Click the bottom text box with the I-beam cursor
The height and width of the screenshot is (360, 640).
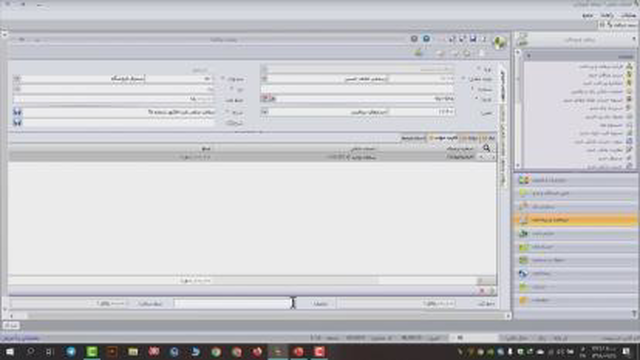[x=232, y=303]
